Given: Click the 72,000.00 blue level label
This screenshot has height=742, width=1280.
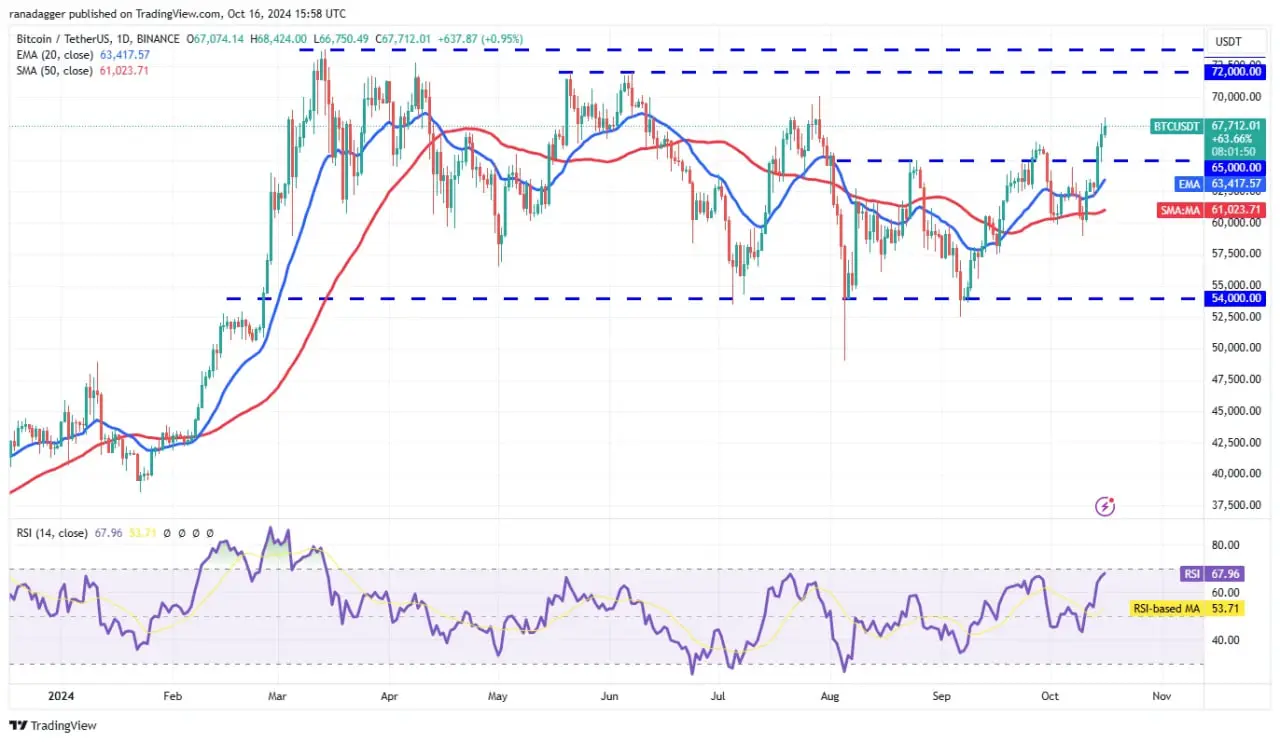Looking at the screenshot, I should [x=1238, y=72].
